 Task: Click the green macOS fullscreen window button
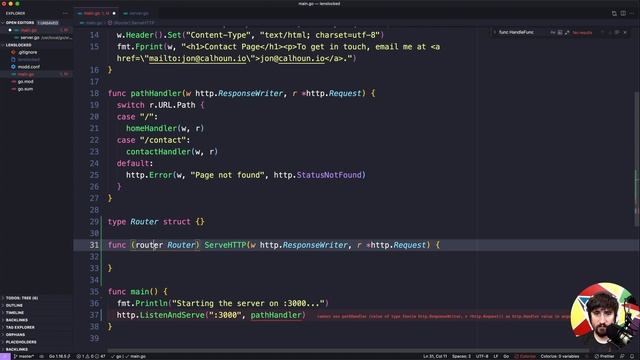[18, 4]
